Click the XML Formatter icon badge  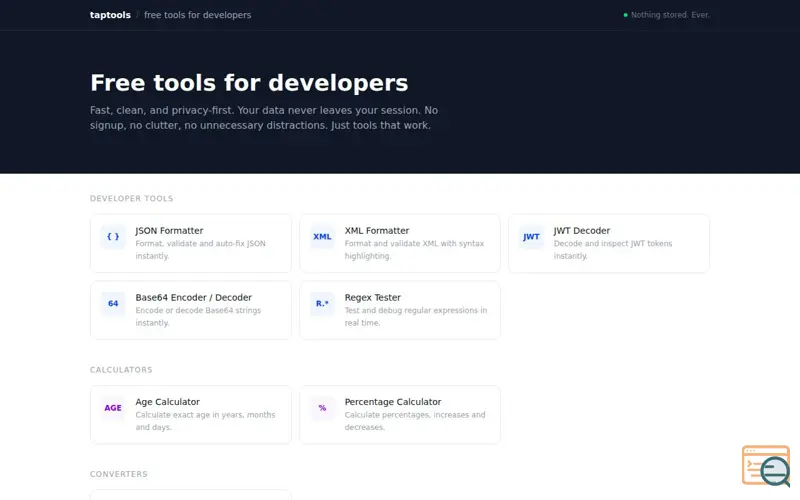[322, 237]
